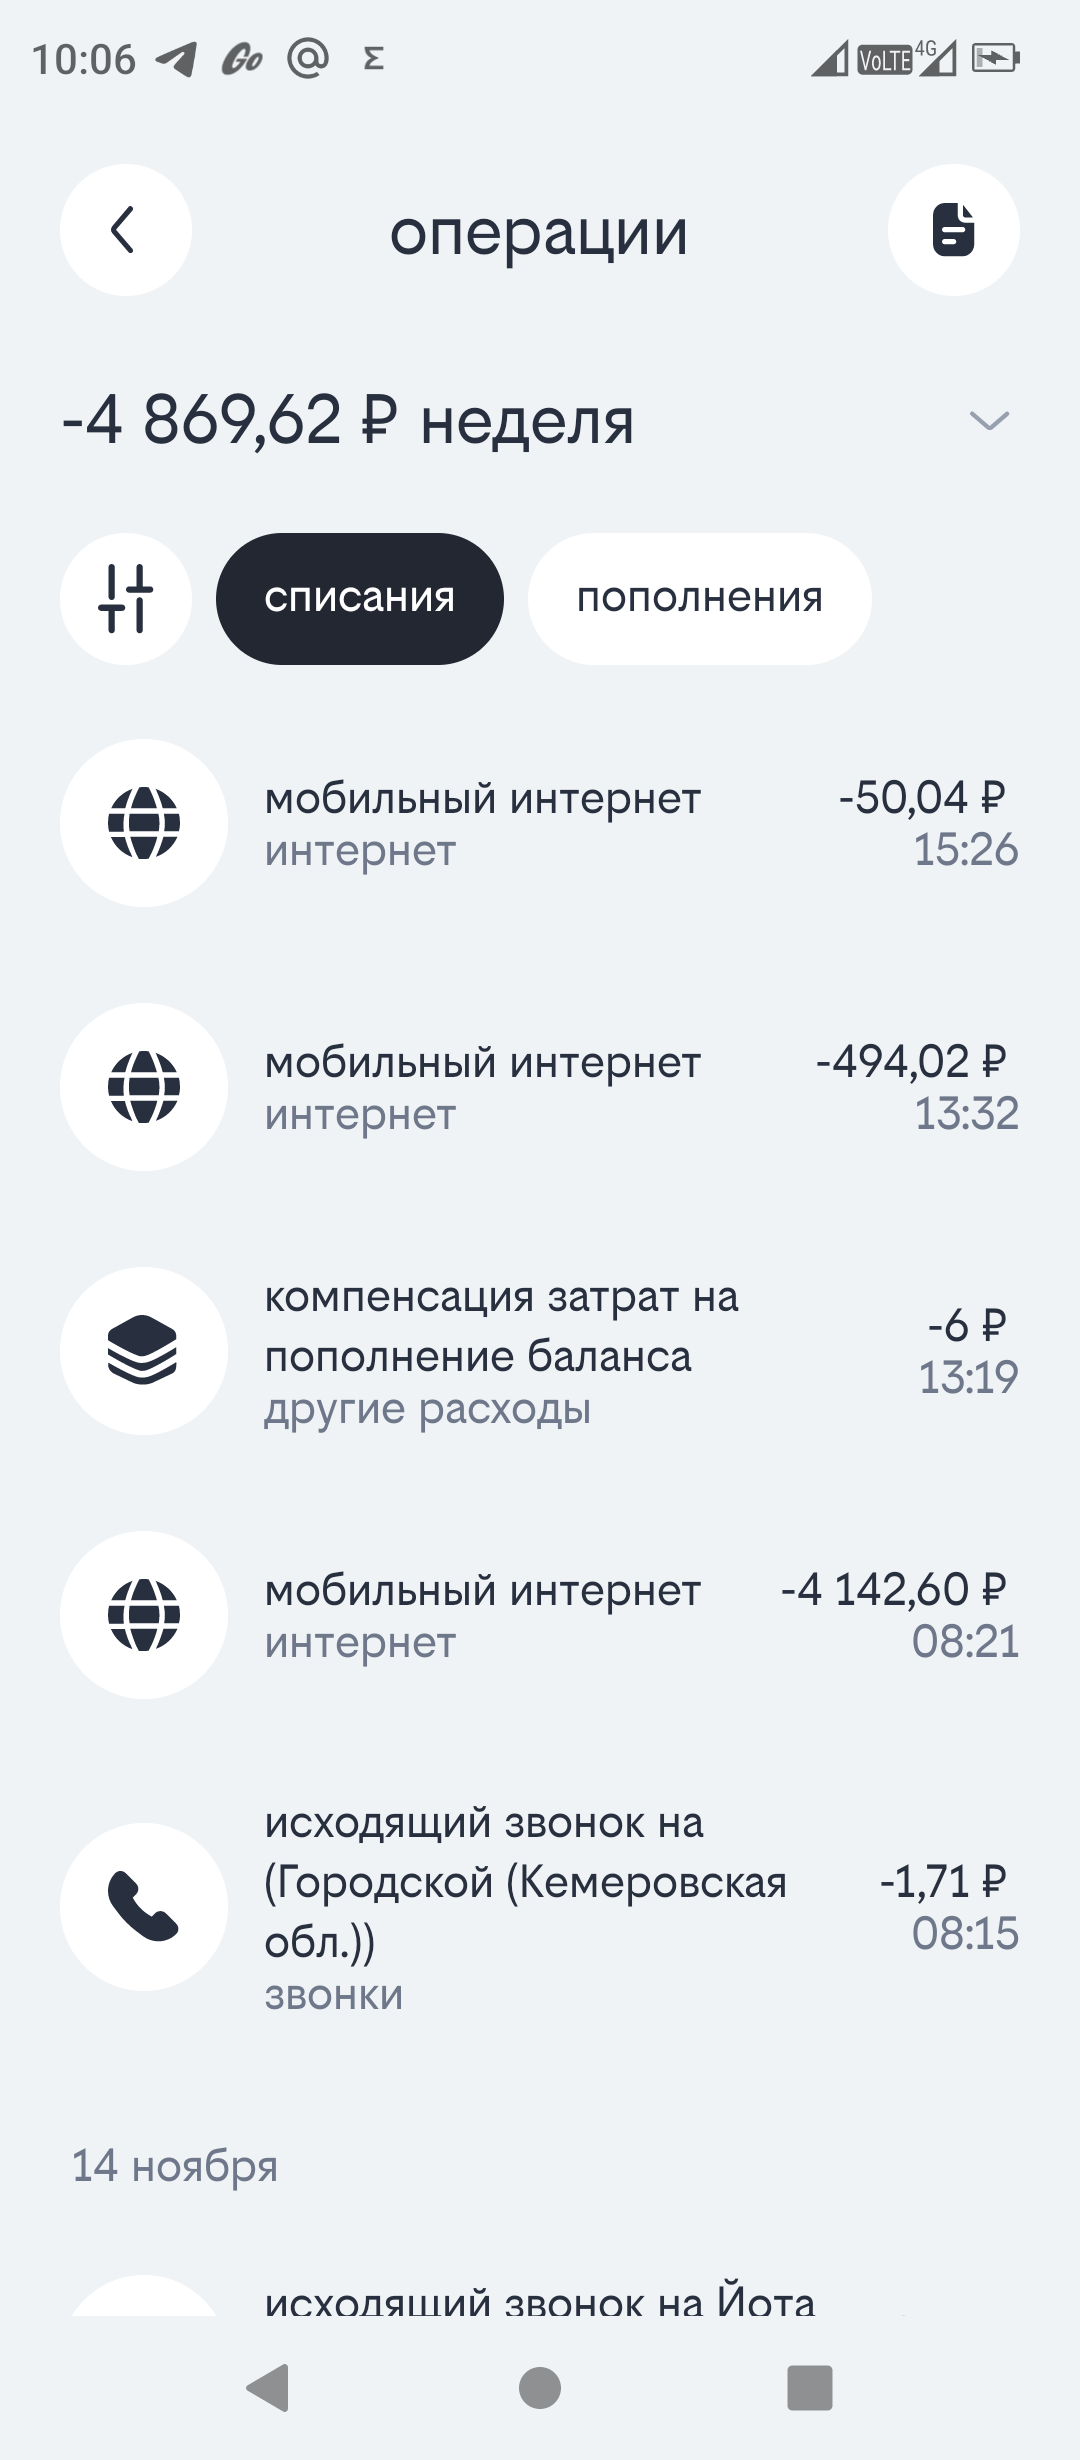
Task: Tap the layers icon for balance compensation
Action: click(144, 1351)
